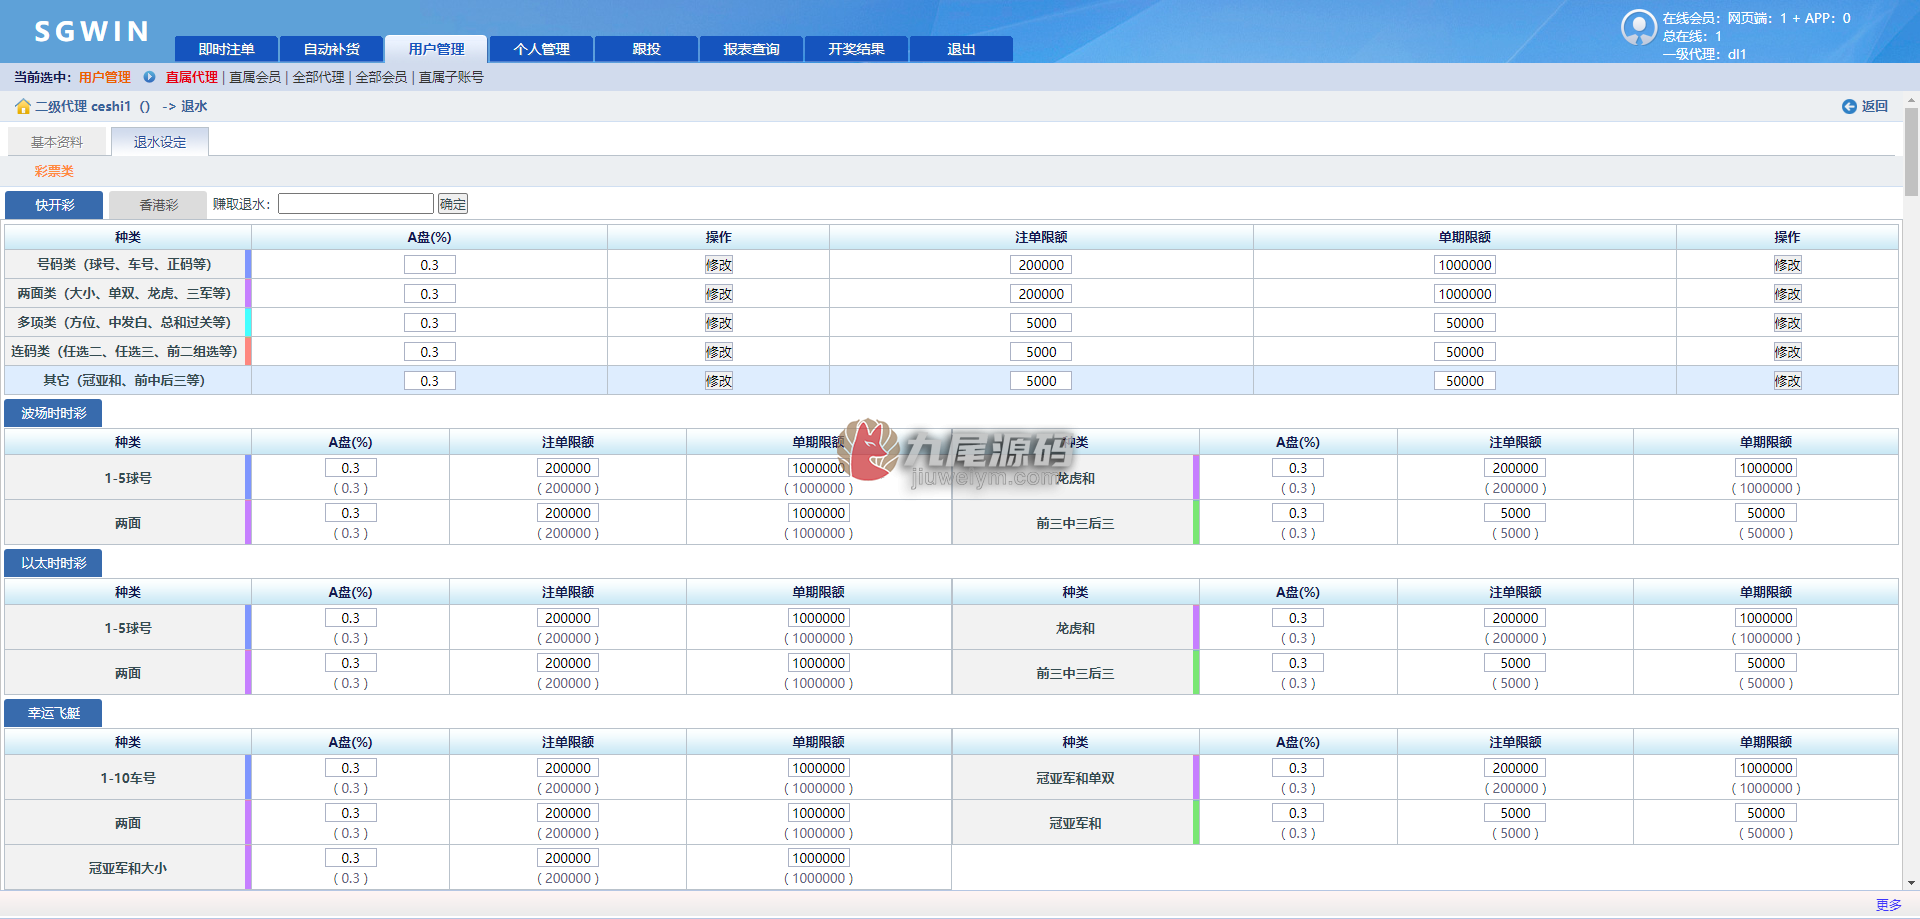This screenshot has width=1920, height=919.
Task: Click 修改 button for 号码类 A盘 row
Action: click(x=719, y=265)
